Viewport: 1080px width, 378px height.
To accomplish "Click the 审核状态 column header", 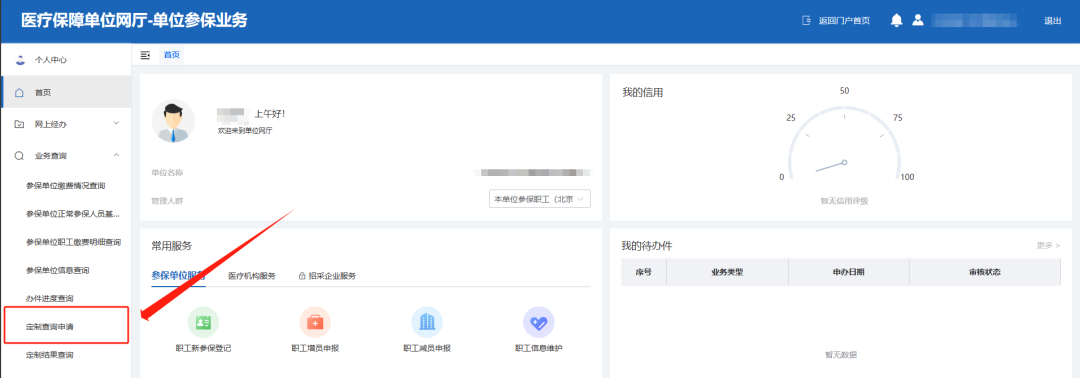I will point(985,272).
